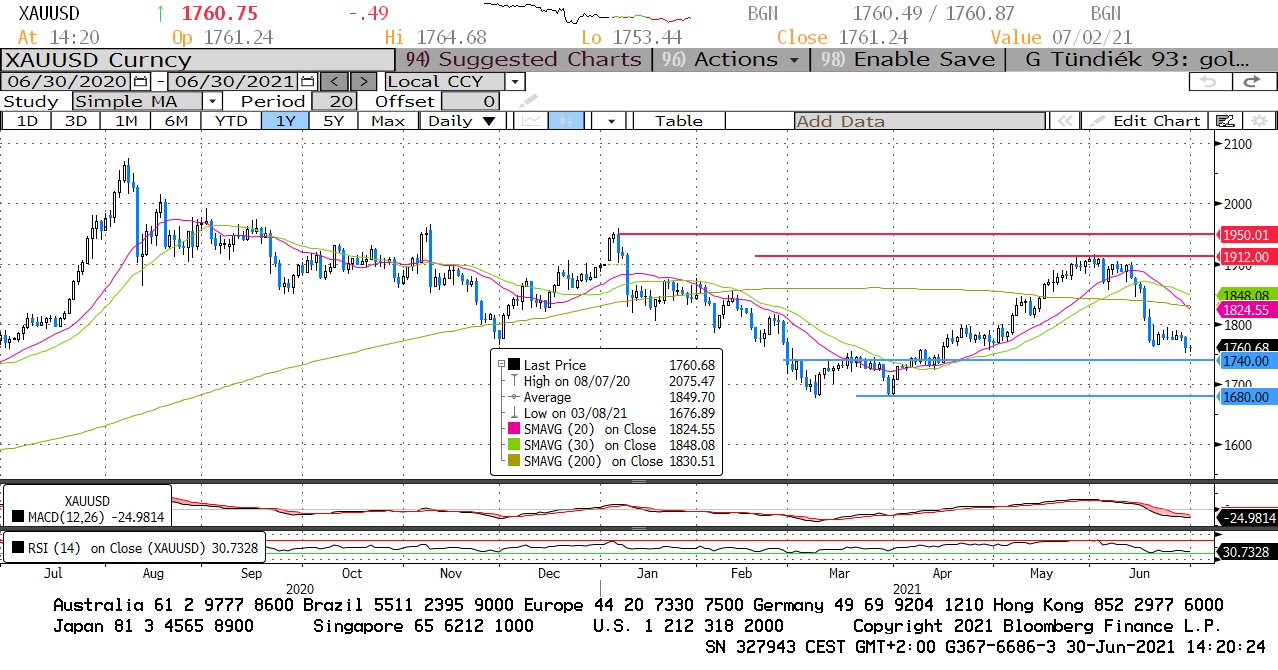Open the end date calendar picker
This screenshot has height=670, width=1278.
[308, 81]
